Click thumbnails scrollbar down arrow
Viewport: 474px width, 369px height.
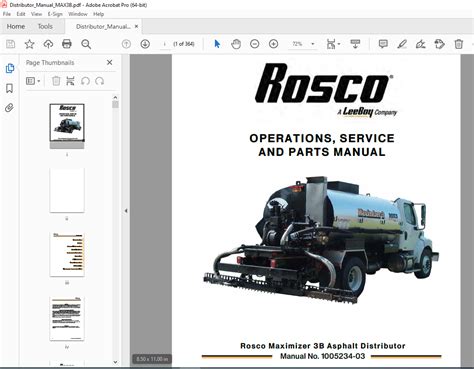point(115,362)
